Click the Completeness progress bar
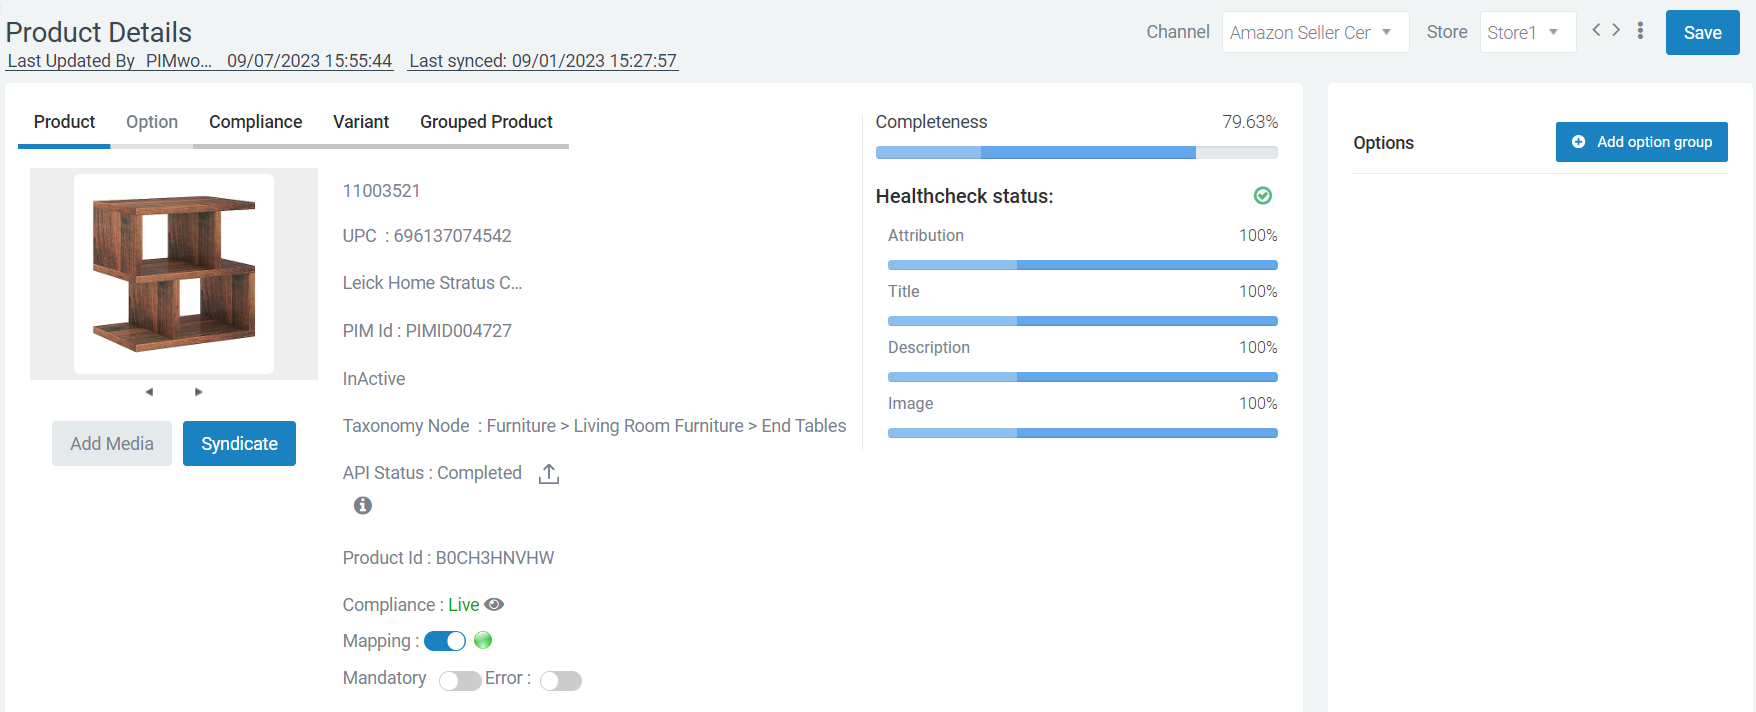The width and height of the screenshot is (1756, 712). (1077, 153)
